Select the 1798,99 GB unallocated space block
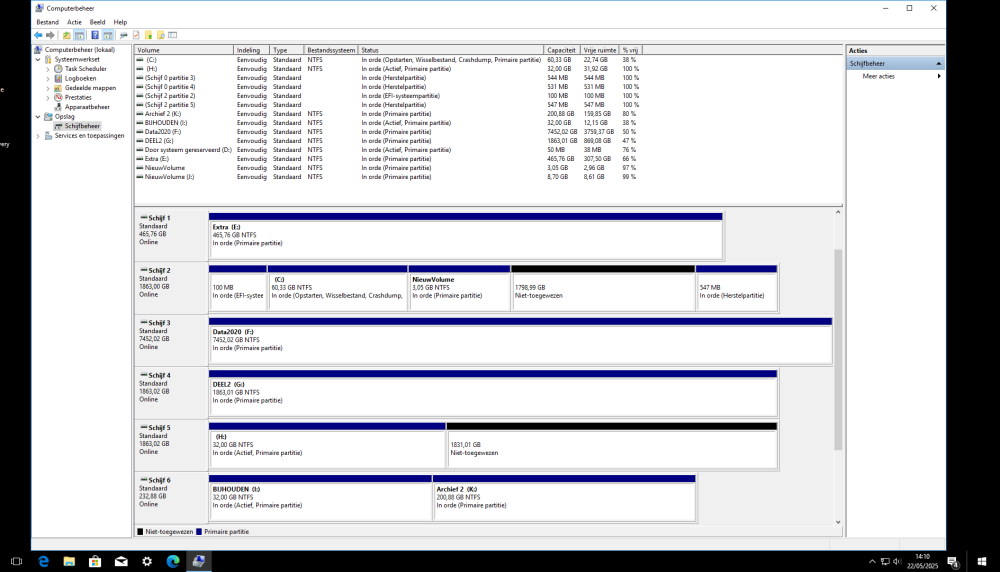Screen dimensions: 1000x572 (x=602, y=290)
